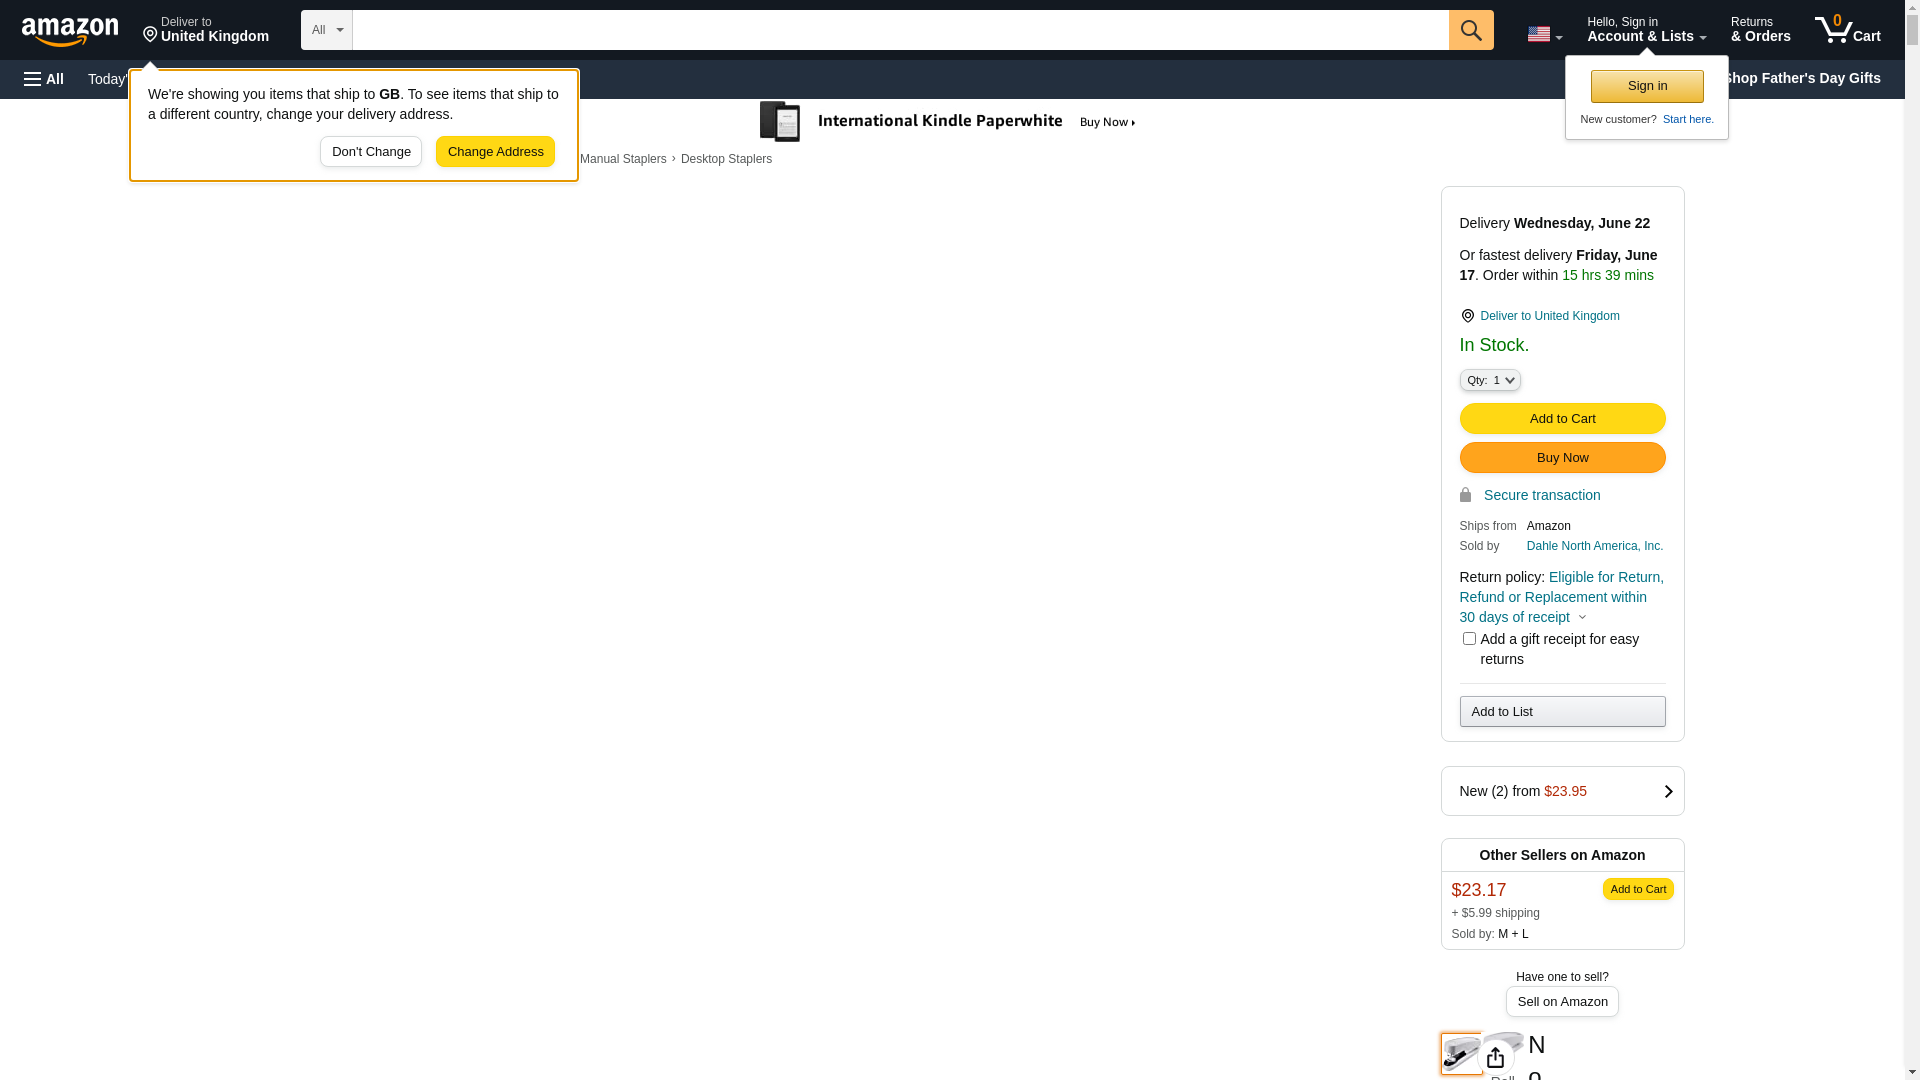Click into the Amazon search field

(x=900, y=30)
